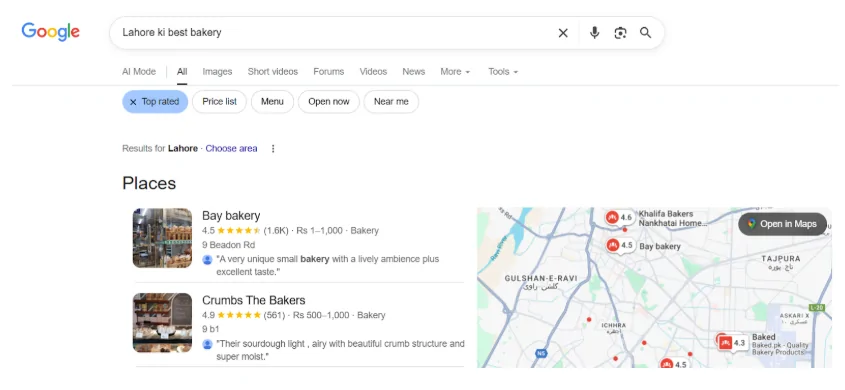Select the Baked 4.3 map marker

[732, 343]
